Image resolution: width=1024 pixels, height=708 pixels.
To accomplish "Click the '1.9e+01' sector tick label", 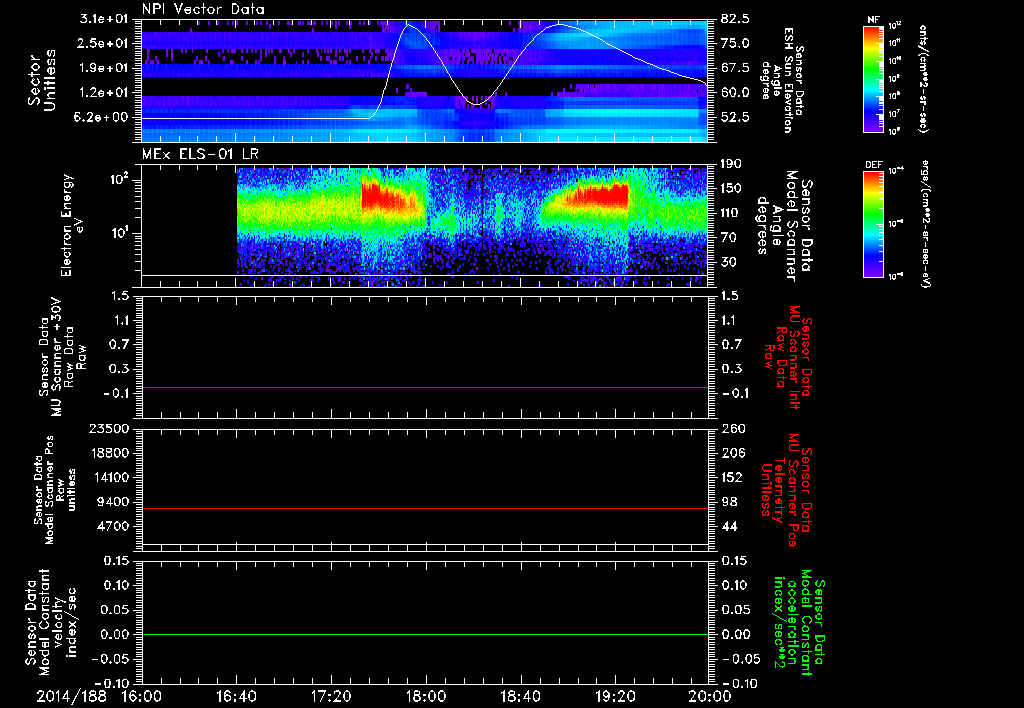I will (x=106, y=68).
